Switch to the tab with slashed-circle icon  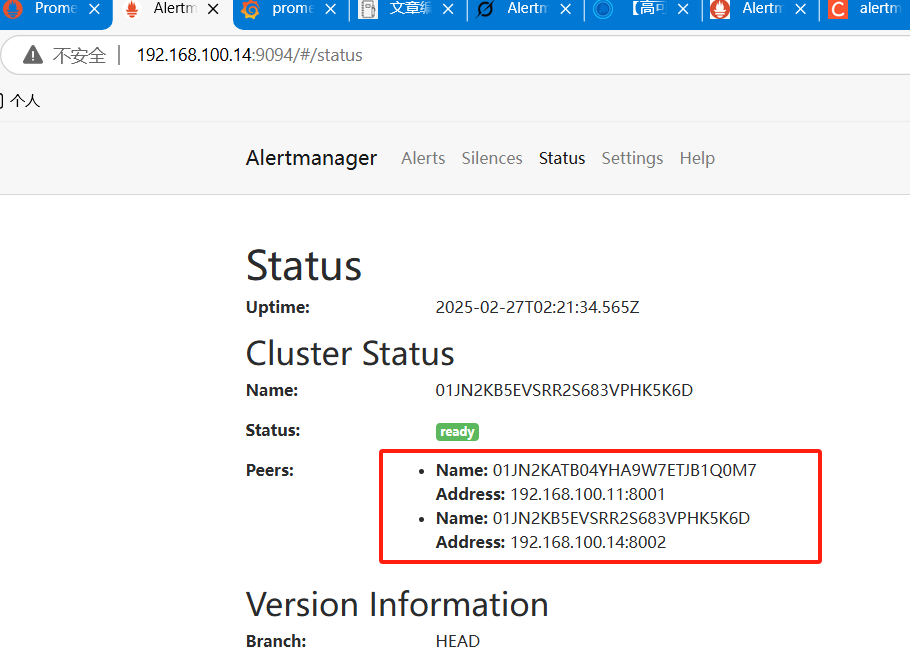coord(518,9)
